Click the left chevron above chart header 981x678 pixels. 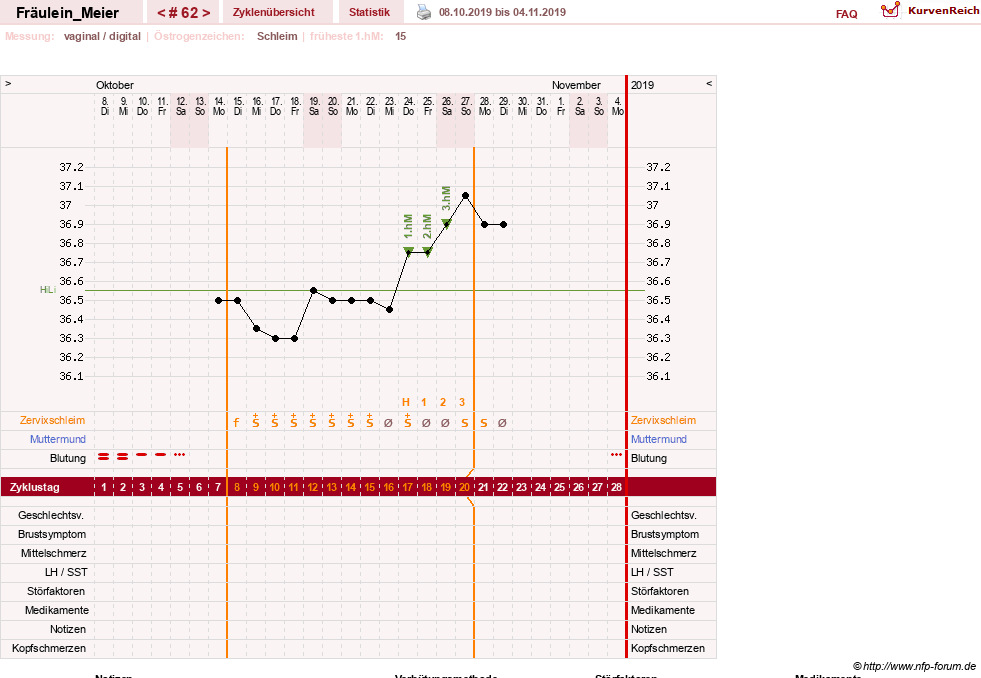(x=8, y=83)
